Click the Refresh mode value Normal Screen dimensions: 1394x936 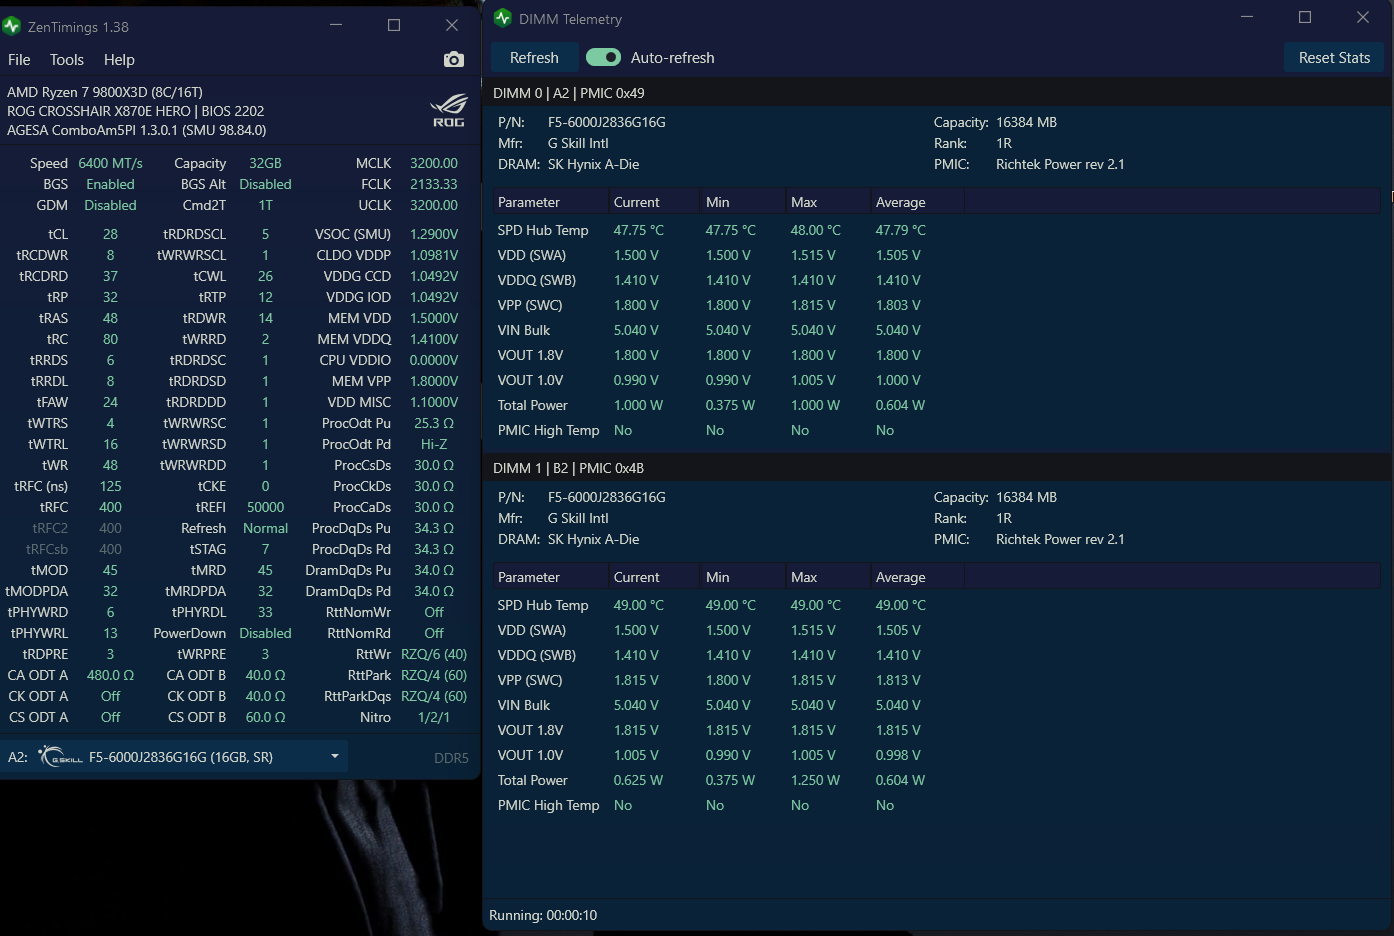coord(265,528)
